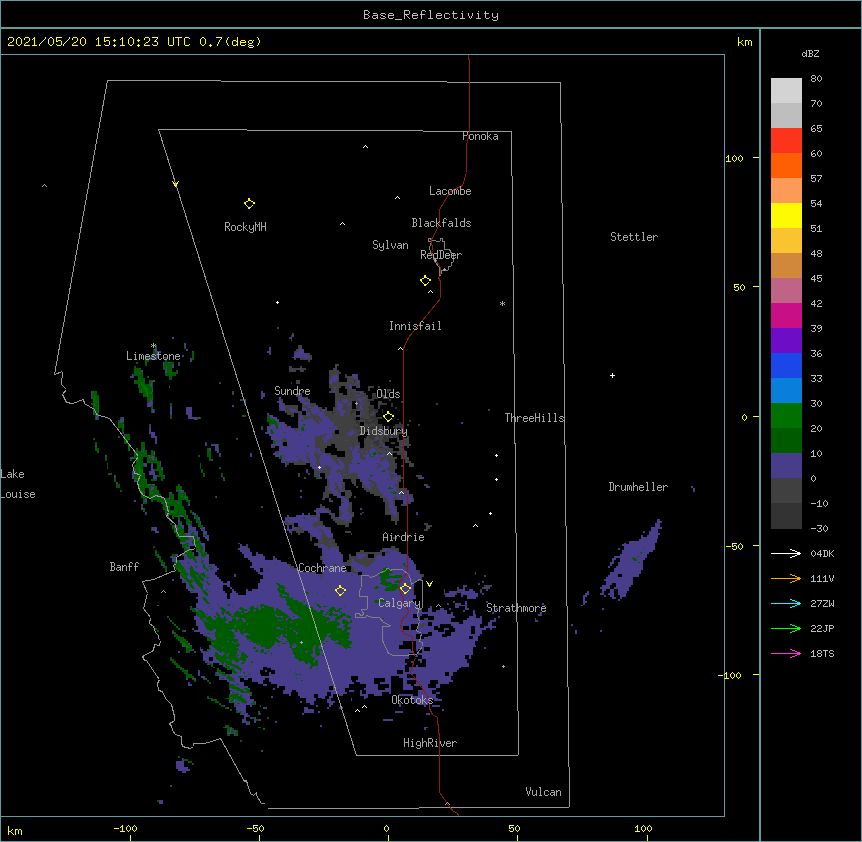Click the RedDeer city label
The width and height of the screenshot is (862, 842).
[441, 255]
